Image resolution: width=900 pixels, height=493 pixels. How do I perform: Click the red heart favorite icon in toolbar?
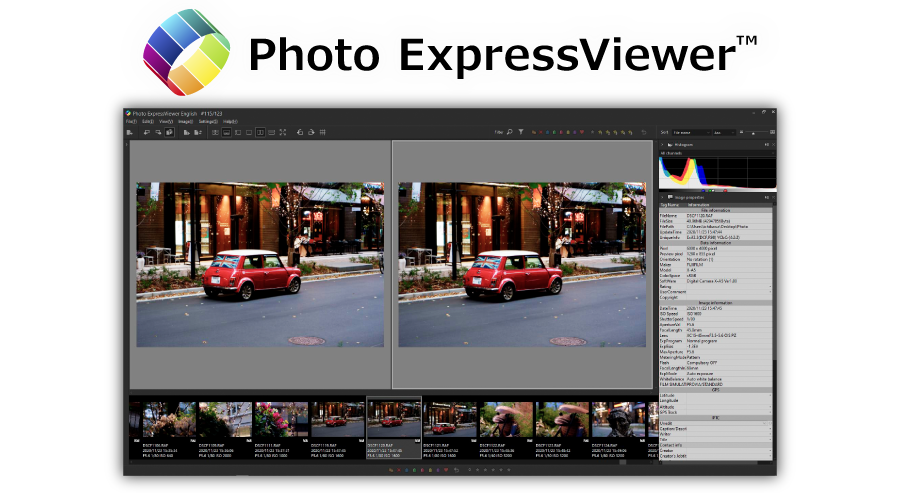point(581,133)
